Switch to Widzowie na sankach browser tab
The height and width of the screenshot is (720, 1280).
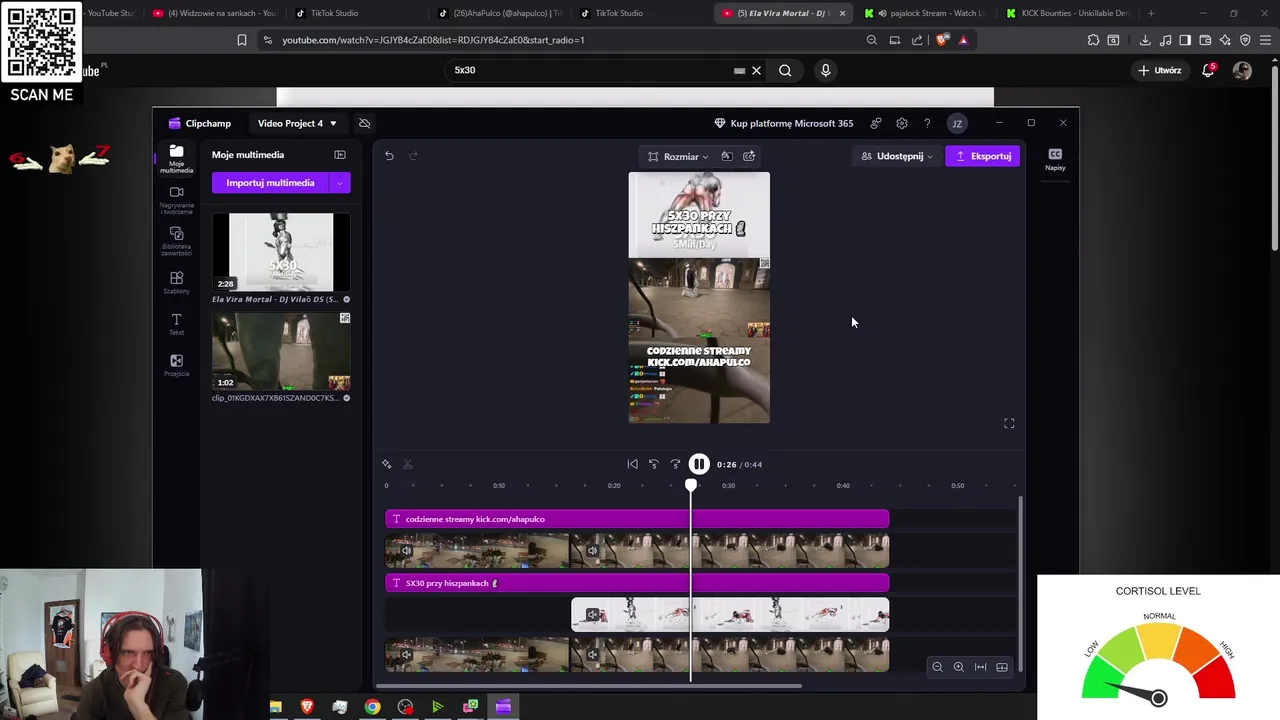213,13
